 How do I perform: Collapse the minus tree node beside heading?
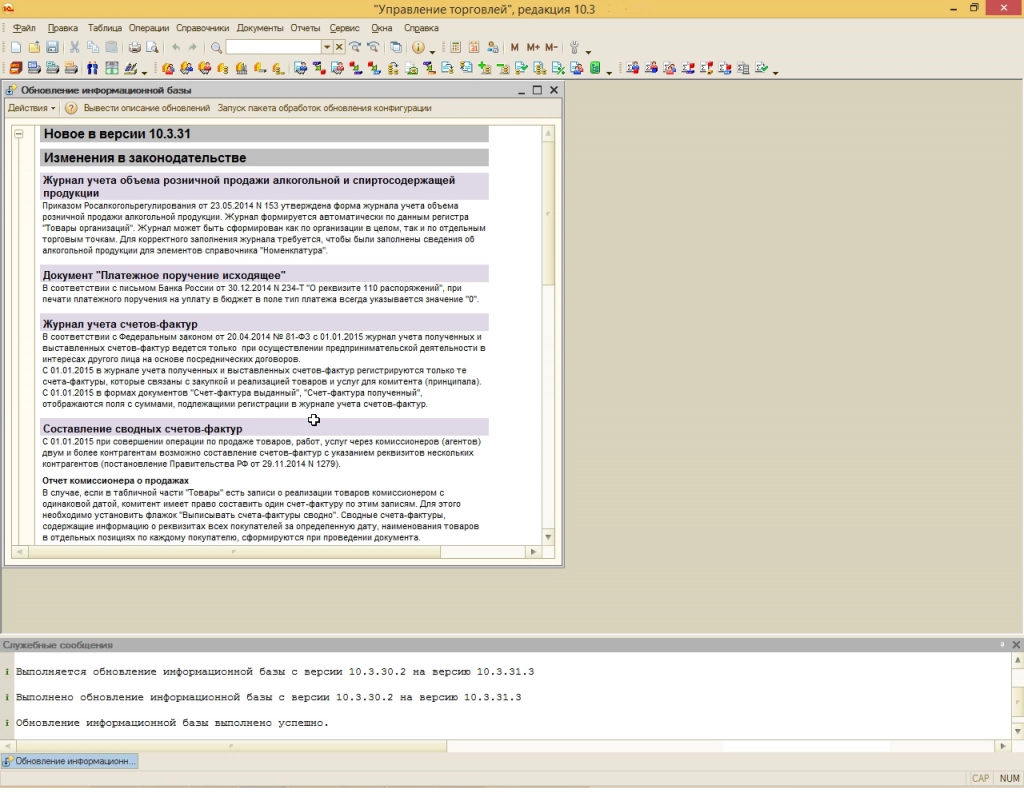click(19, 134)
